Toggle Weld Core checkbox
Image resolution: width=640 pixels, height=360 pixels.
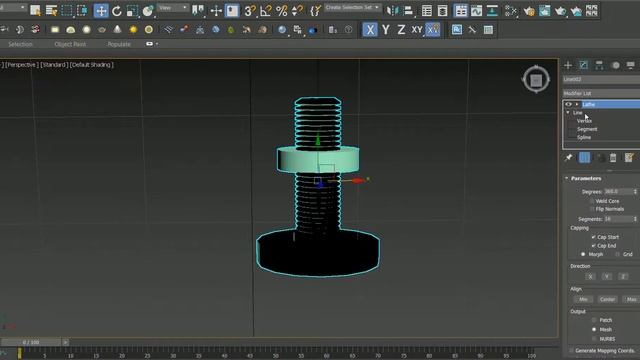pos(591,201)
